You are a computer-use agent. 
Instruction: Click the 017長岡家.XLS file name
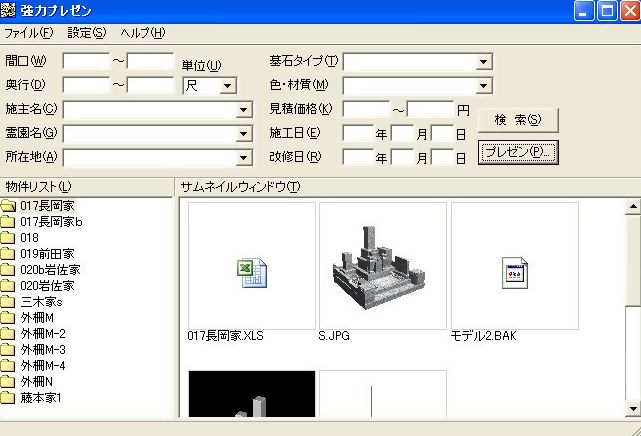[x=225, y=336]
